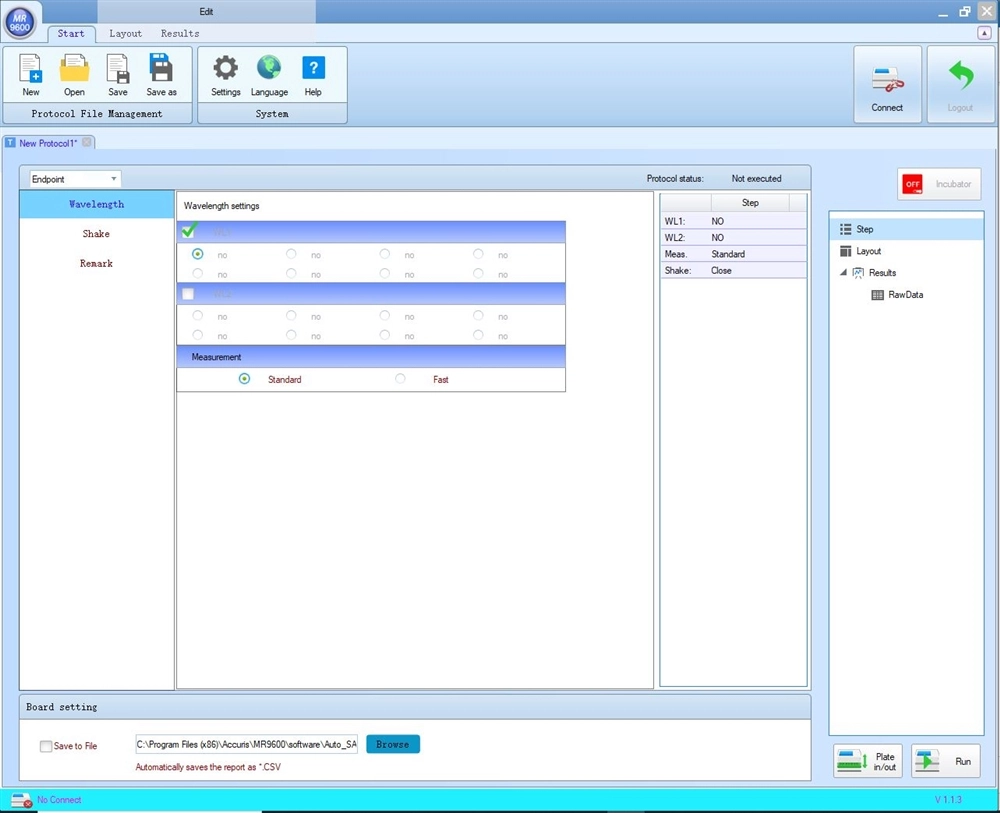Save the protocol as a new file
Viewport: 1000px width, 813px height.
pyautogui.click(x=161, y=74)
